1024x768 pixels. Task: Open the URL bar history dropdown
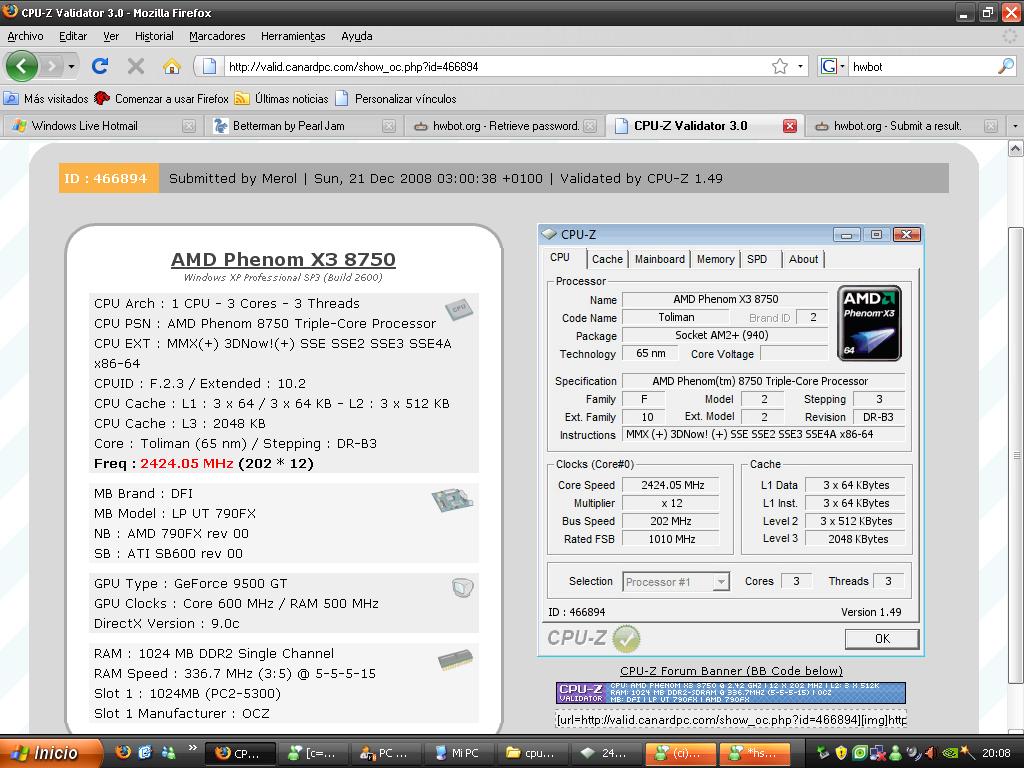click(800, 66)
